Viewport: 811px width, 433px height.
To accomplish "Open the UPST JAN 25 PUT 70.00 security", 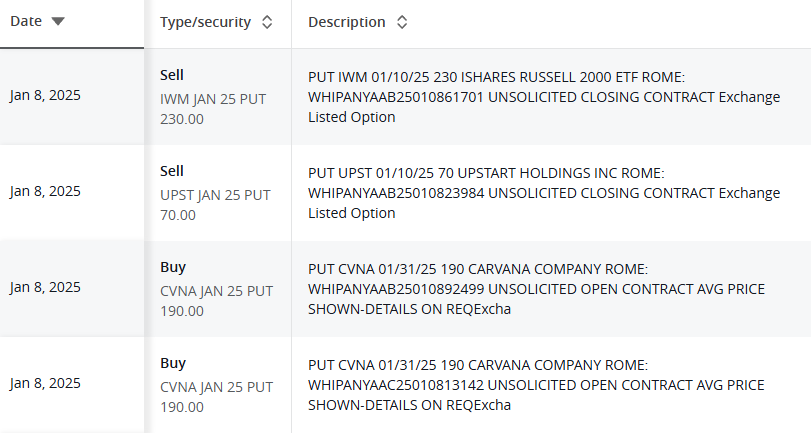I will click(x=215, y=205).
